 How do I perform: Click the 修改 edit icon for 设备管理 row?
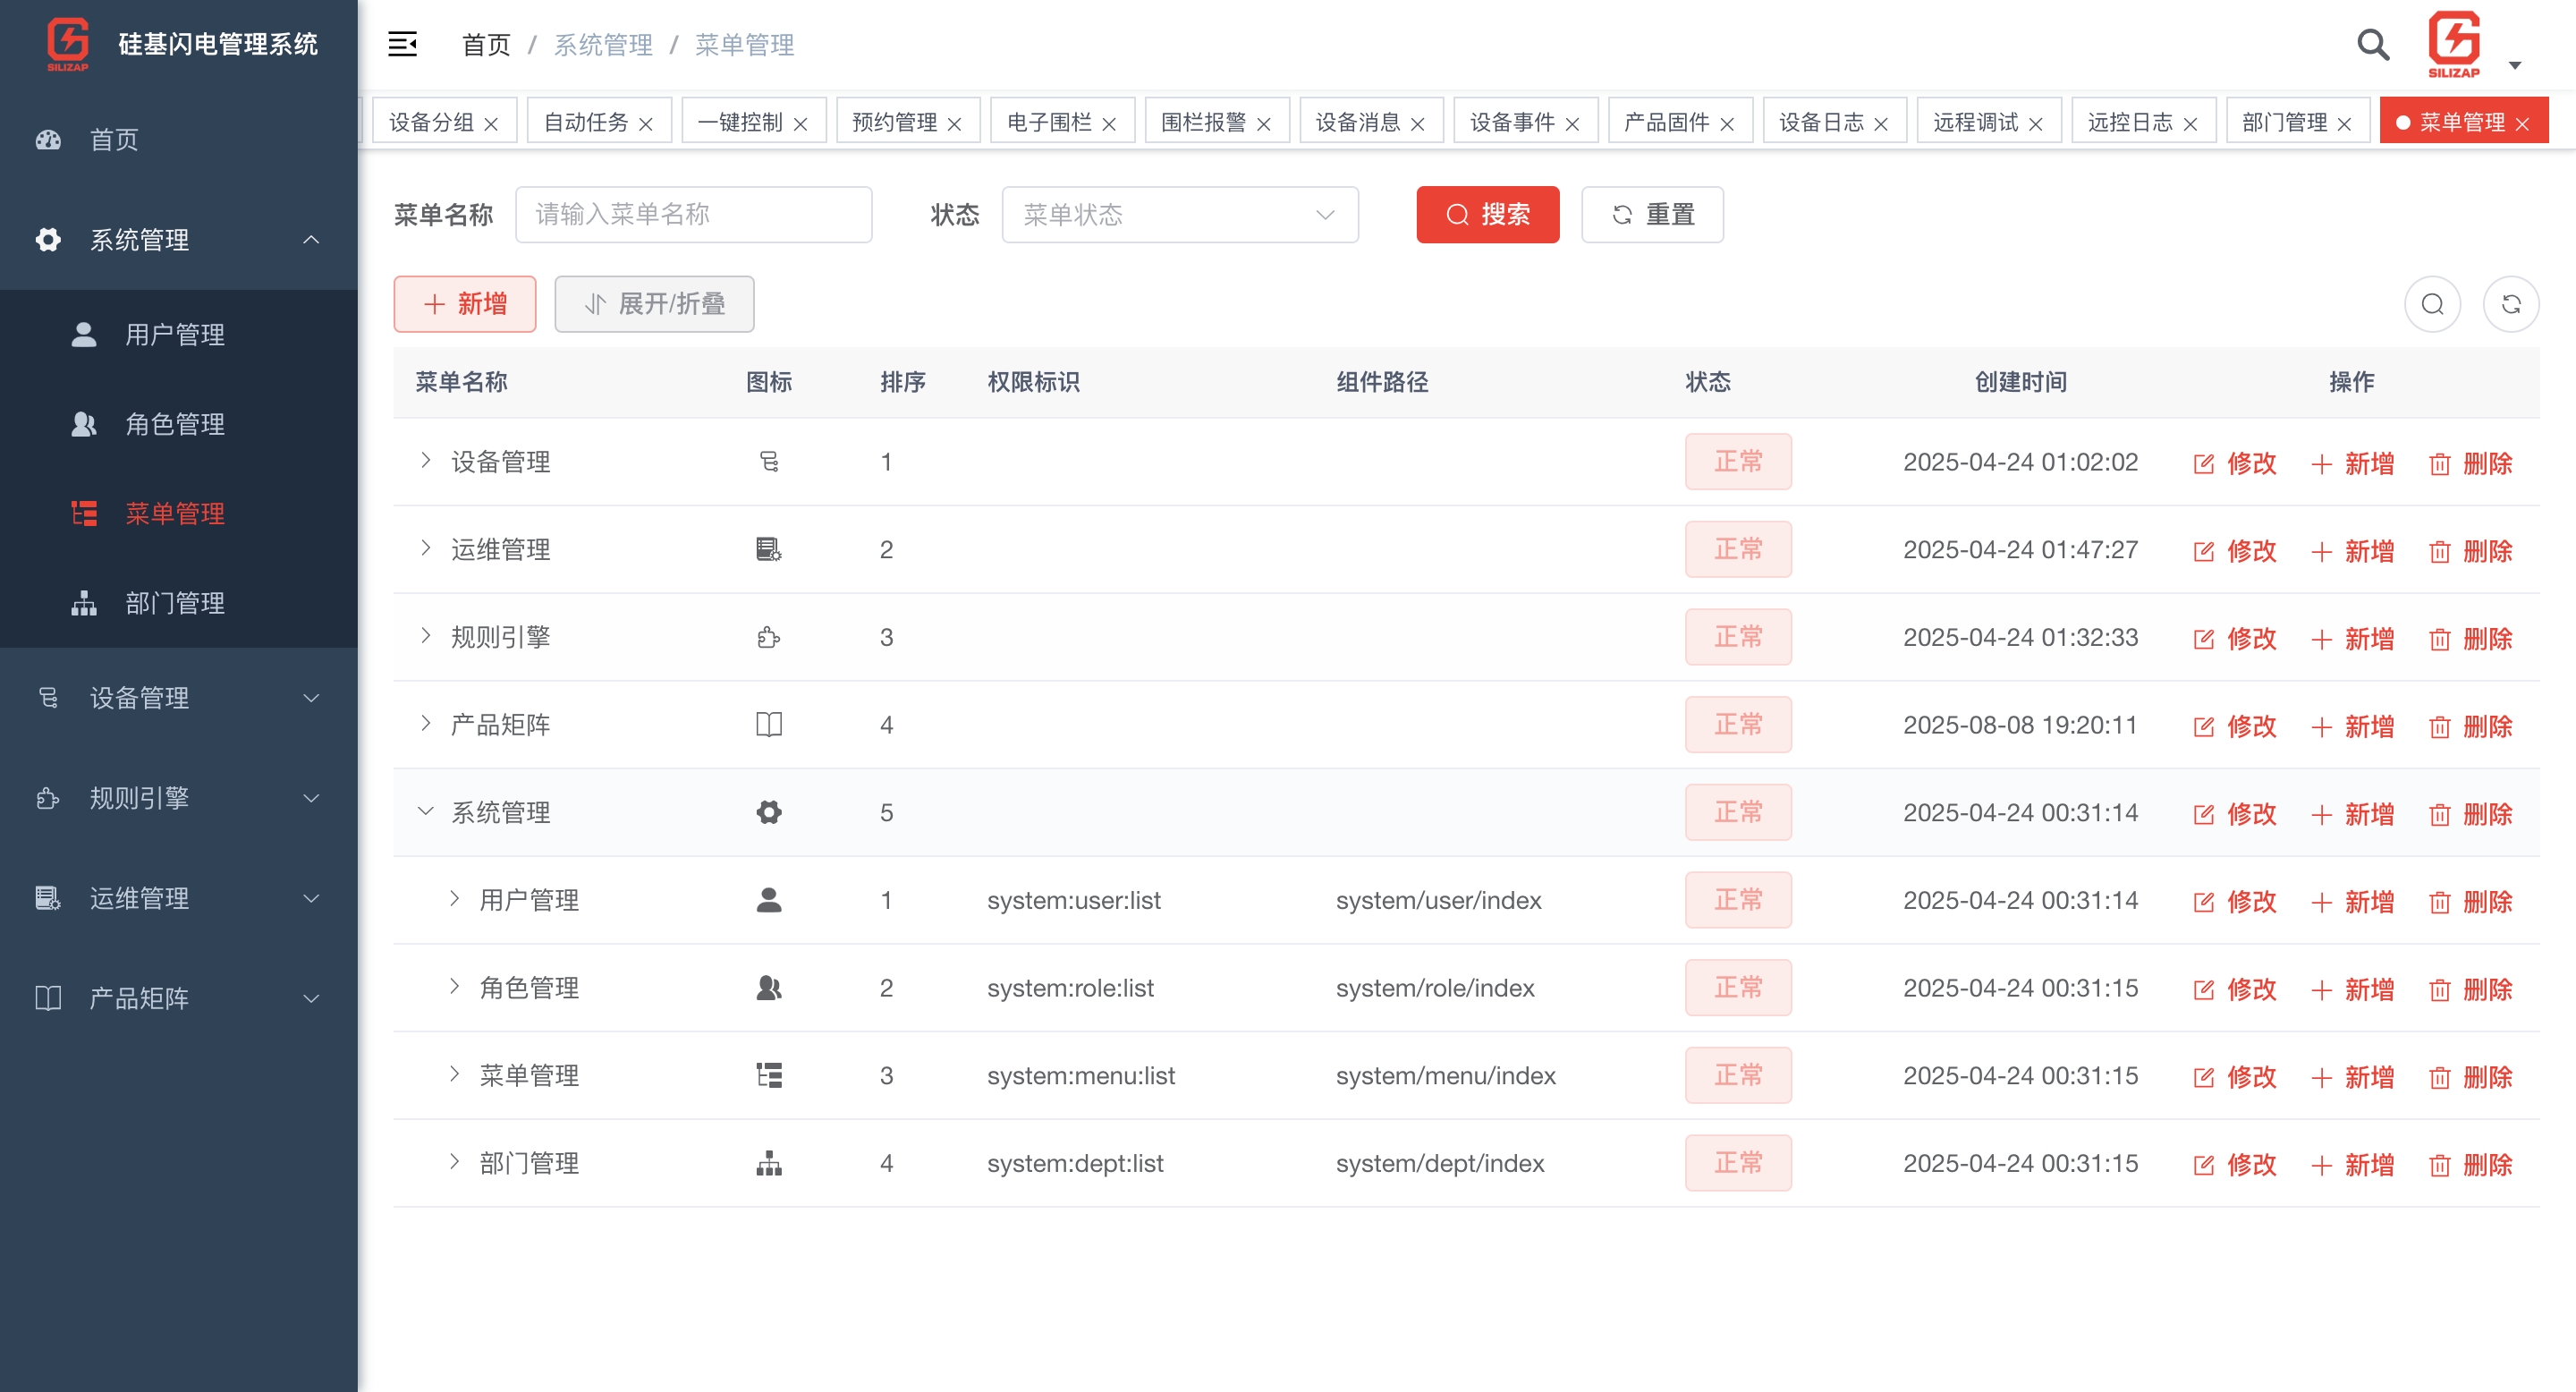pos(2204,464)
